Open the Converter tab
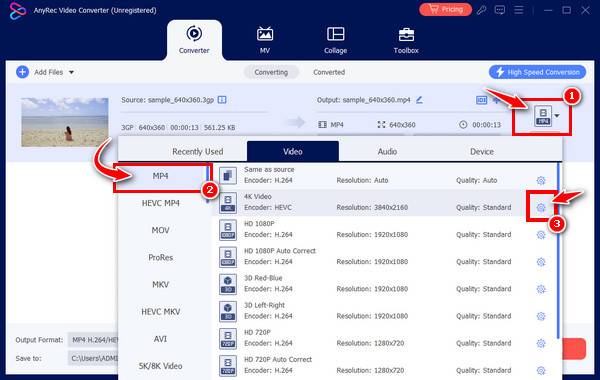 [x=194, y=40]
